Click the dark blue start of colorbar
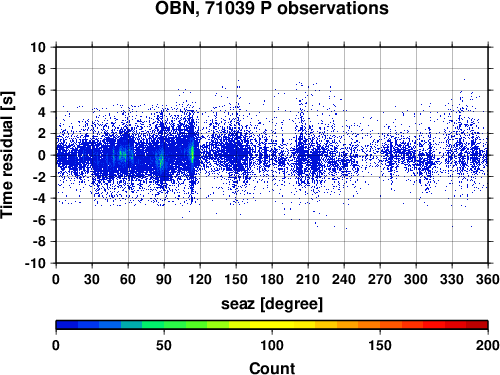 pos(67,325)
